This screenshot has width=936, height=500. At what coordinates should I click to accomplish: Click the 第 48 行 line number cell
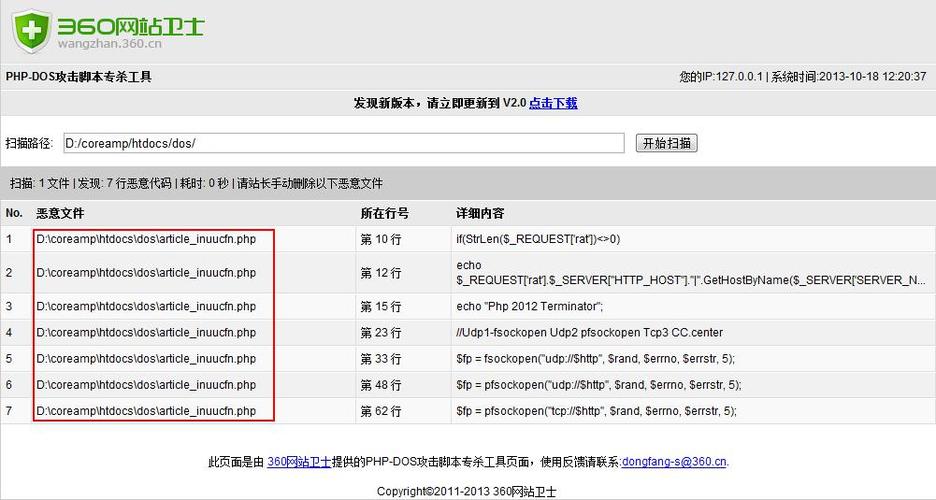pos(381,385)
